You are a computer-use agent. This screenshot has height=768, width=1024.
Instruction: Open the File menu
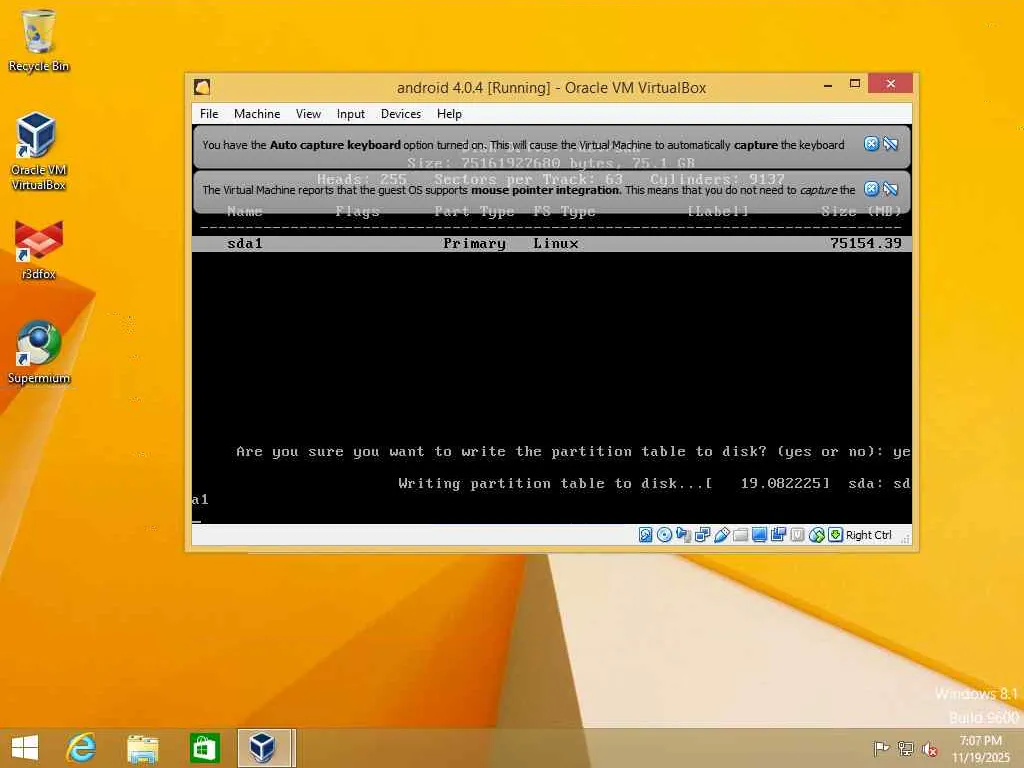coord(209,114)
